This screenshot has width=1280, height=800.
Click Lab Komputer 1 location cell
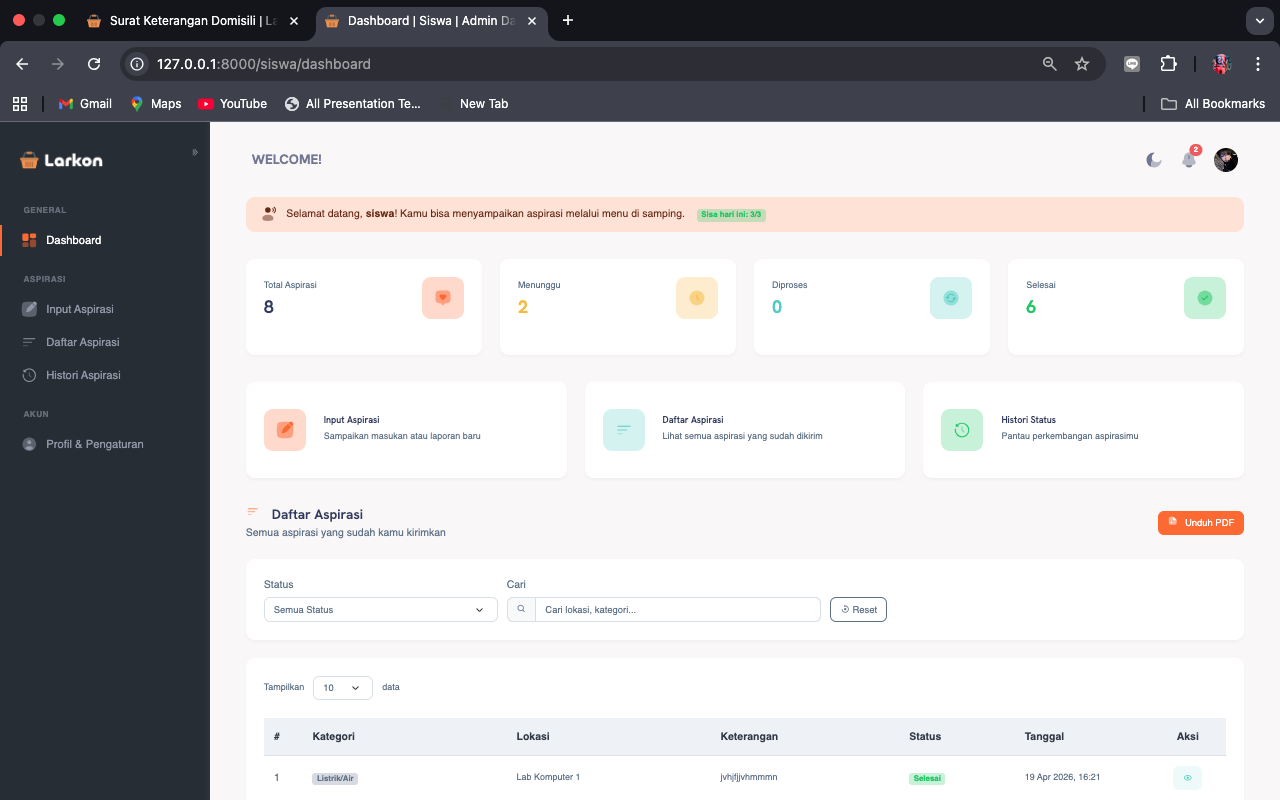548,777
